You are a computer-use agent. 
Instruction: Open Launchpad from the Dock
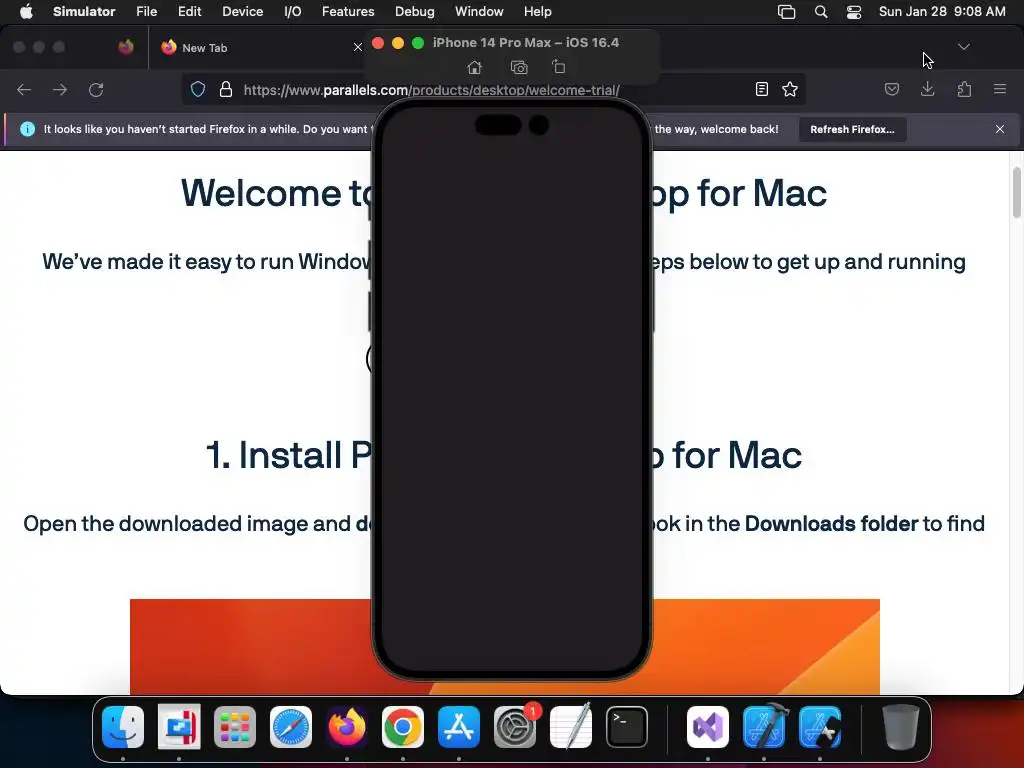pos(235,727)
